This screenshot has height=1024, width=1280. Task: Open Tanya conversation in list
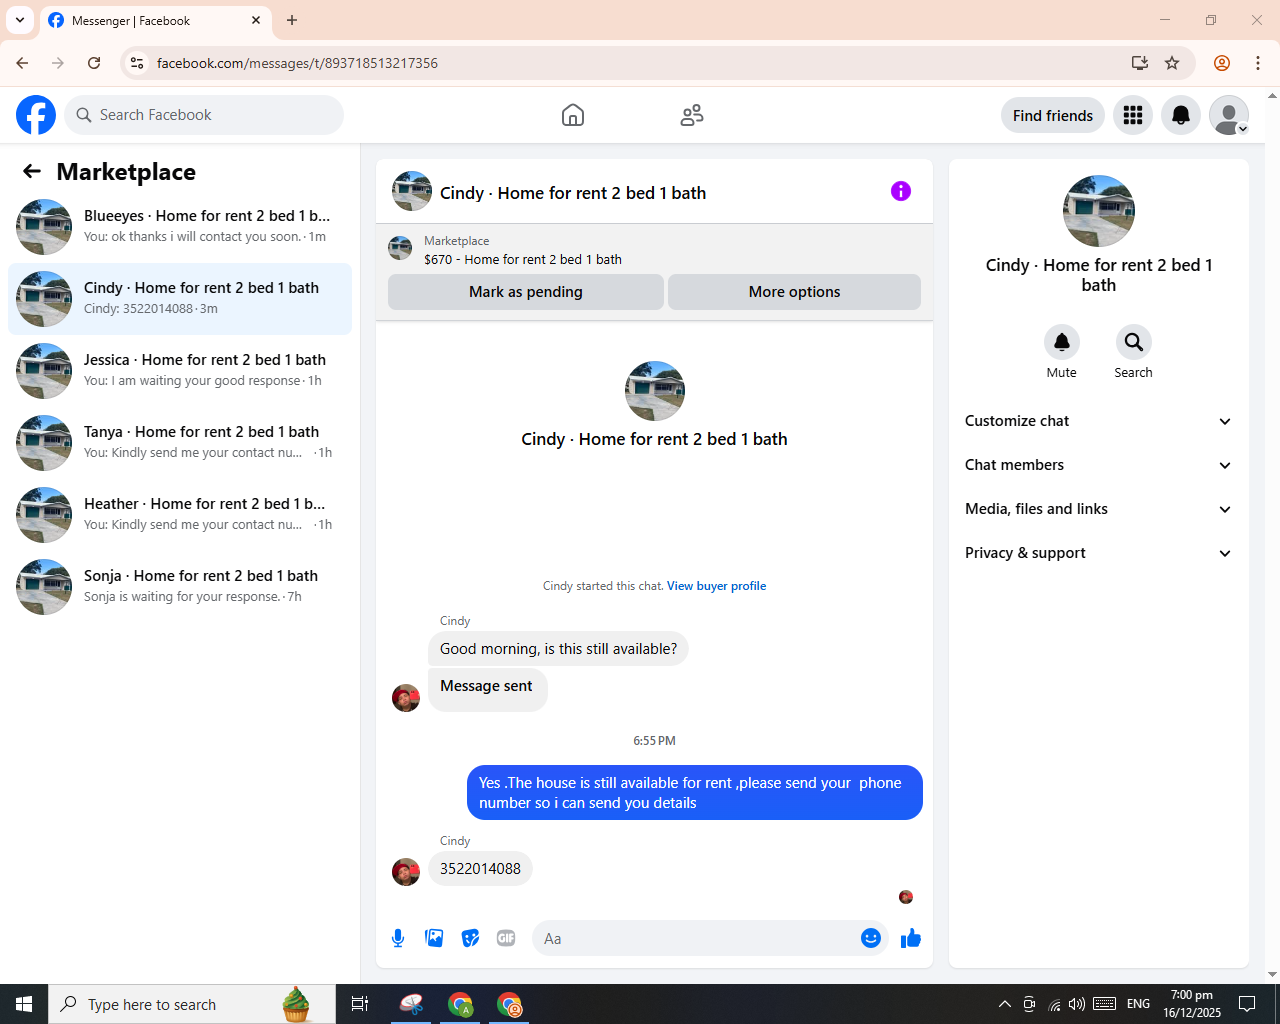(x=180, y=443)
